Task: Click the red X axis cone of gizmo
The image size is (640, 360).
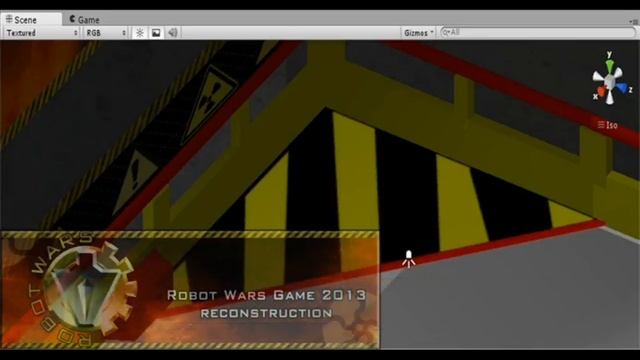Action: tap(601, 90)
